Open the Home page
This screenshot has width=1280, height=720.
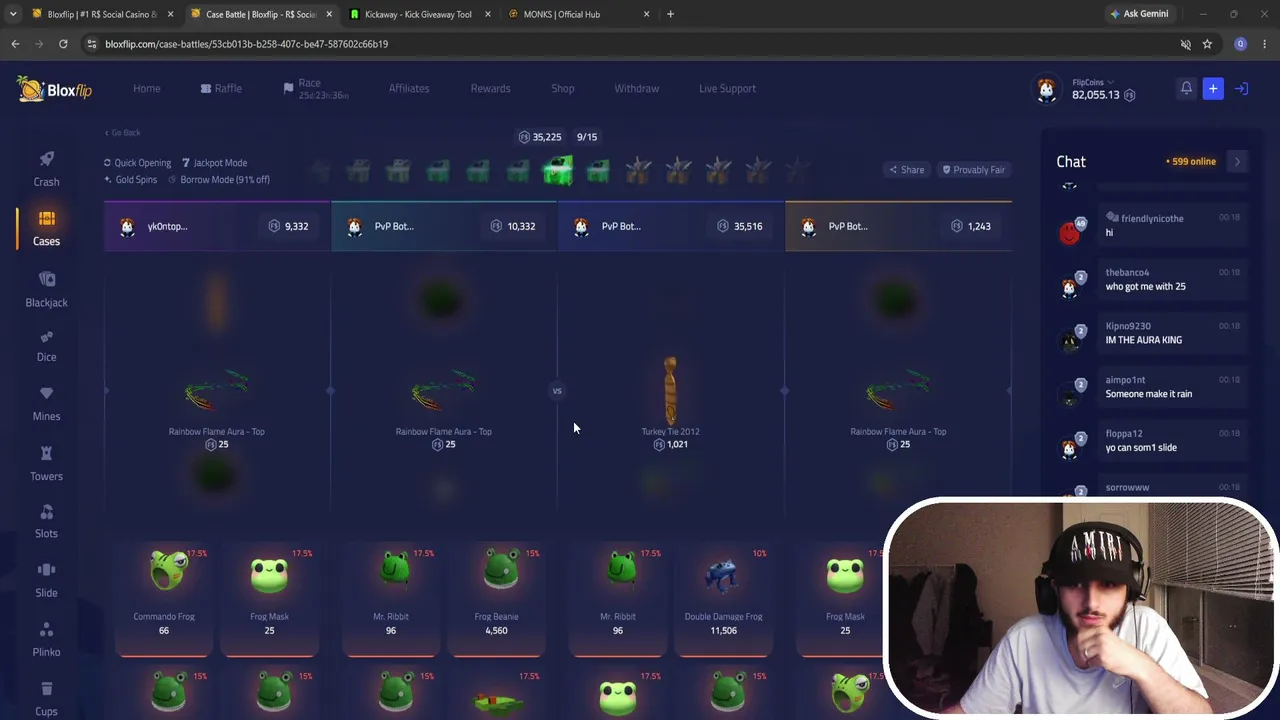(x=146, y=89)
